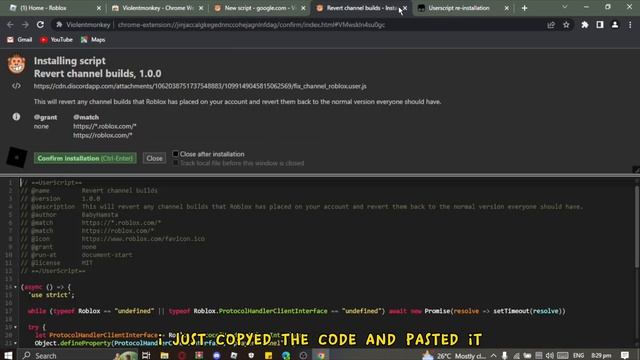The height and width of the screenshot is (360, 640).
Task: Close the Revert channel builds tab
Action: tap(405, 8)
